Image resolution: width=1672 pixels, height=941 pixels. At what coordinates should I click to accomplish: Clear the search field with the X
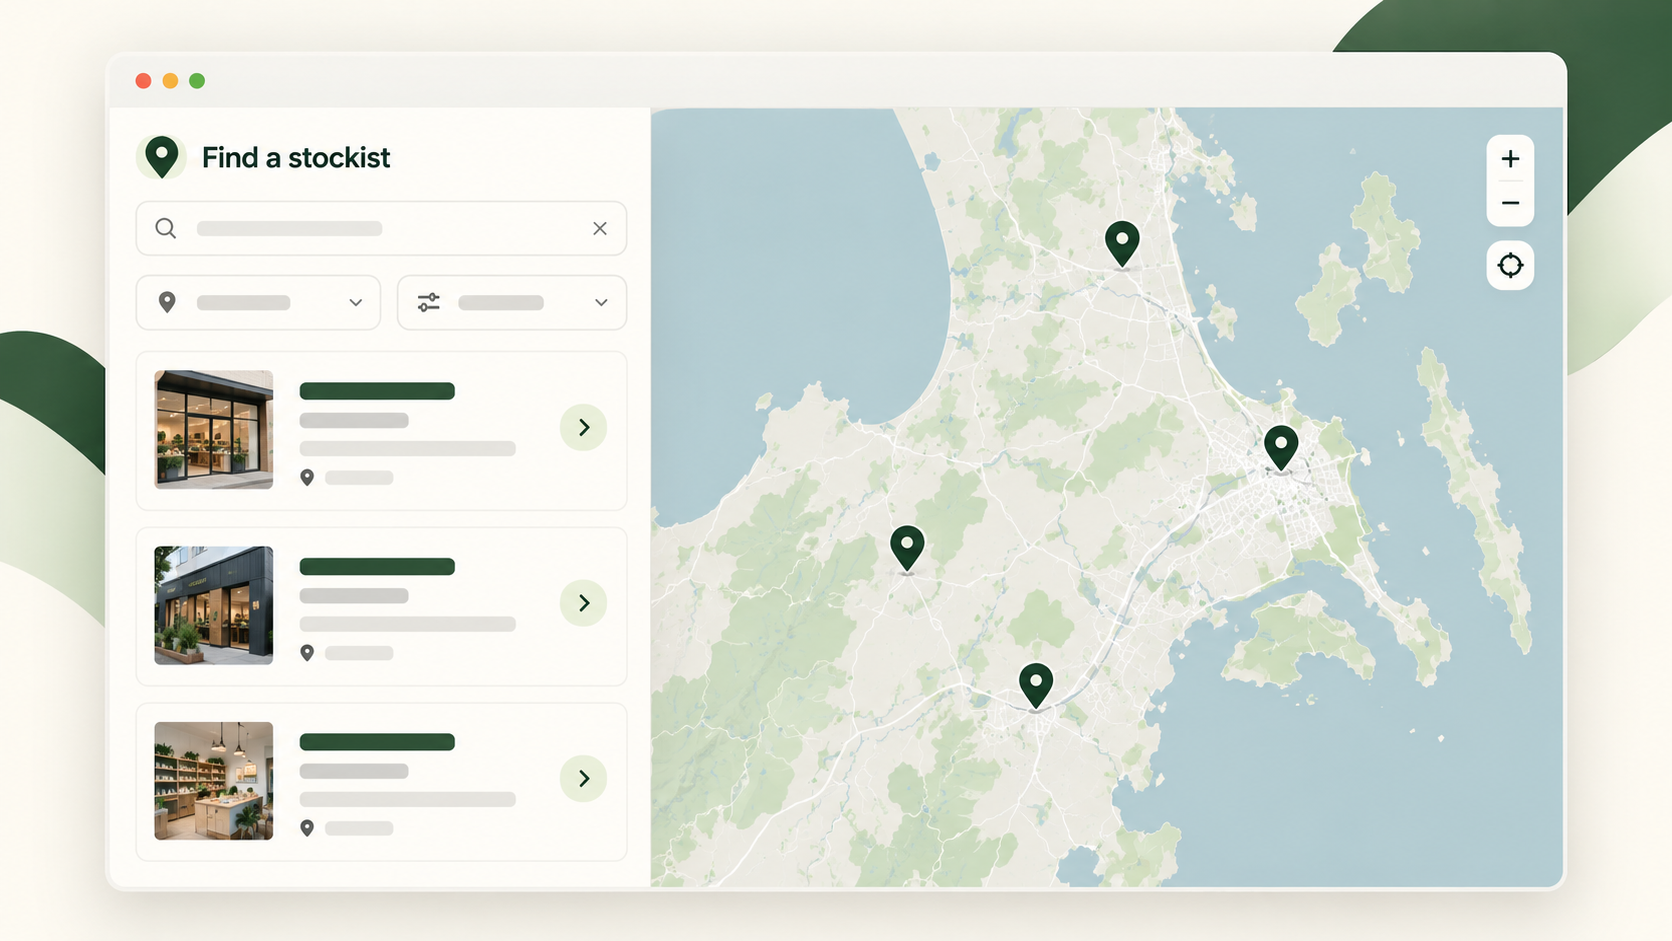(600, 228)
